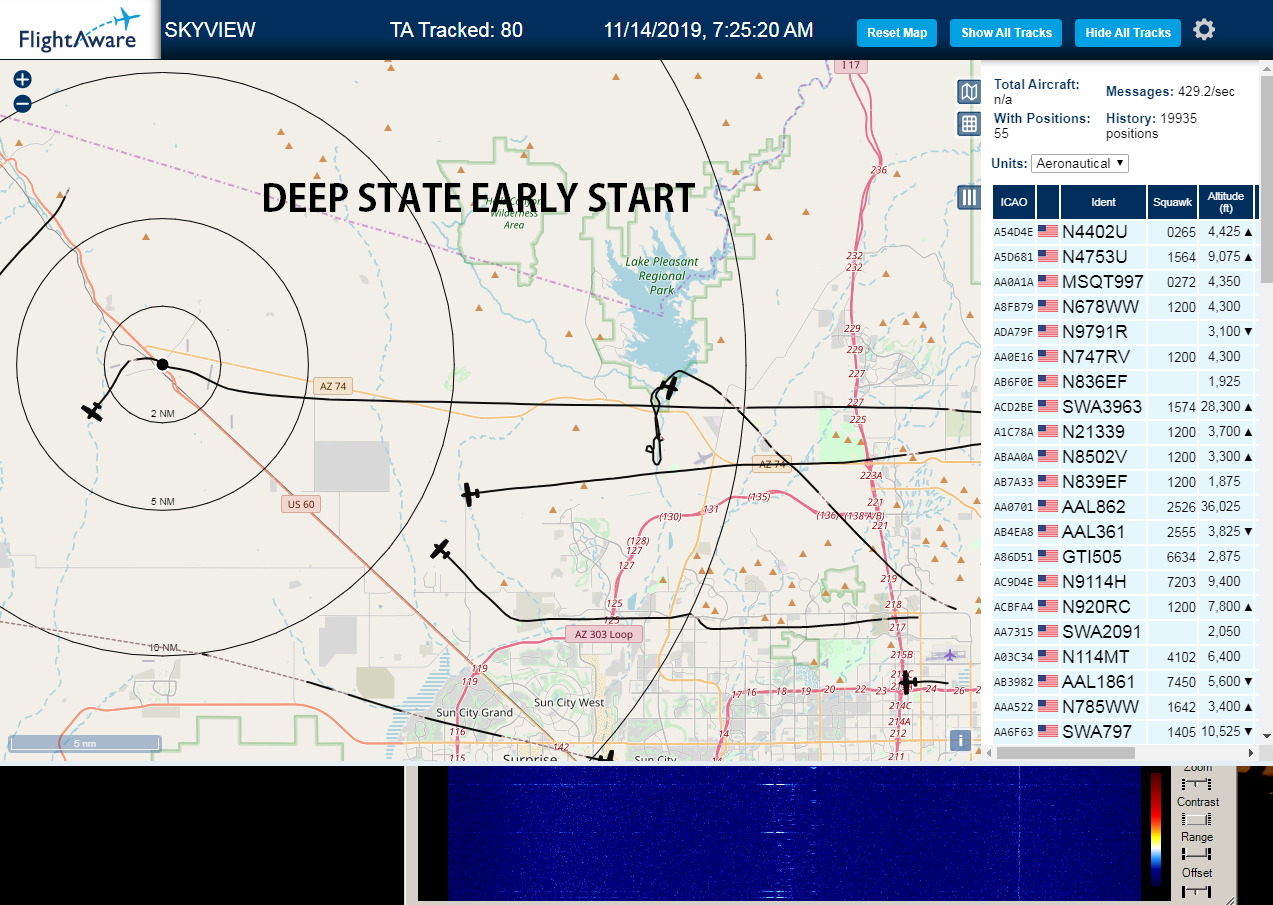The width and height of the screenshot is (1273, 905).
Task: Select the N678WW aircraft row
Action: click(1124, 306)
